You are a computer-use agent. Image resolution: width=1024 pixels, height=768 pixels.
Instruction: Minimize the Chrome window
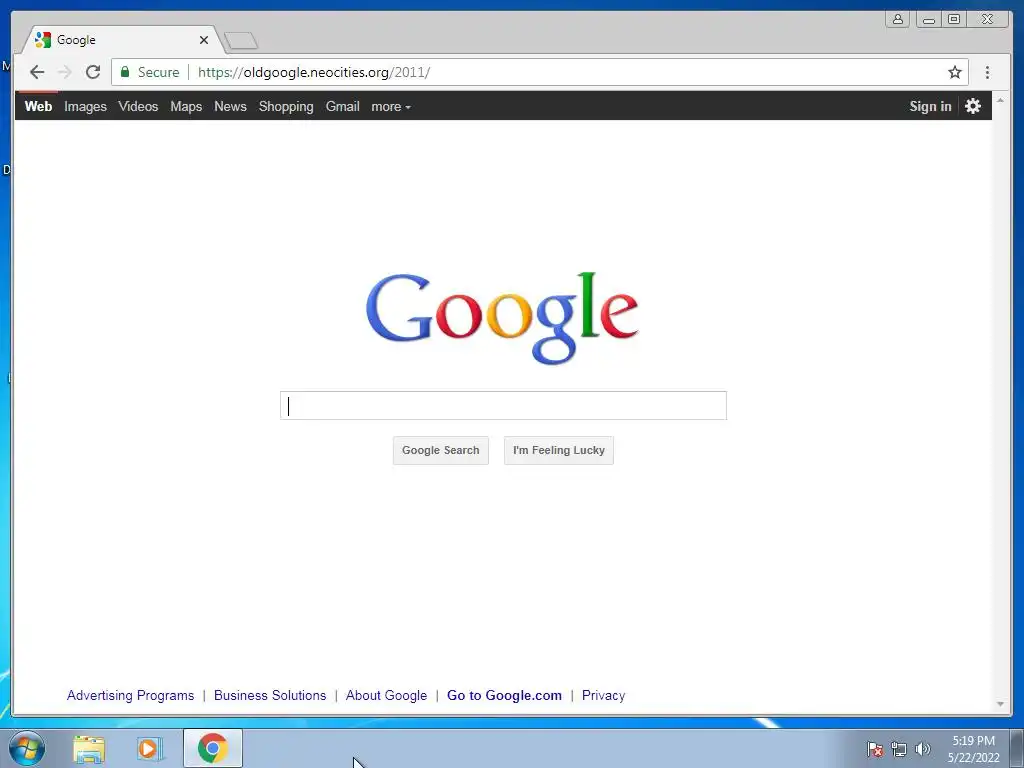(929, 19)
